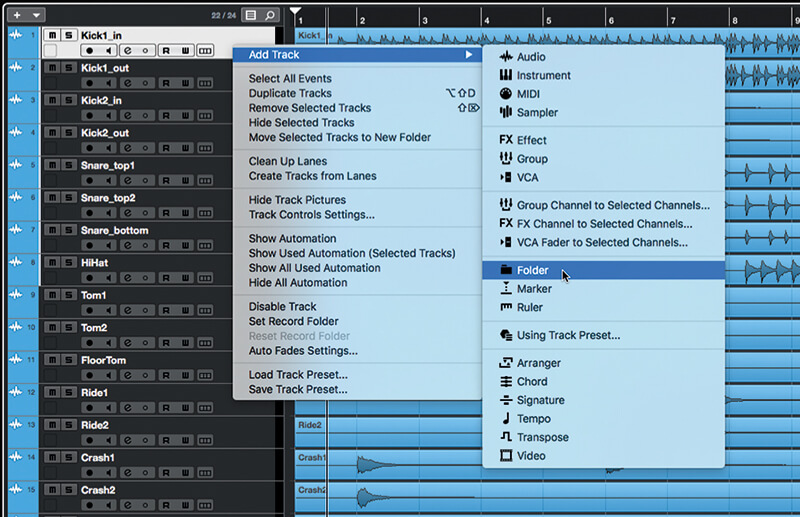
Task: Add a Transpose track icon
Action: (x=506, y=437)
